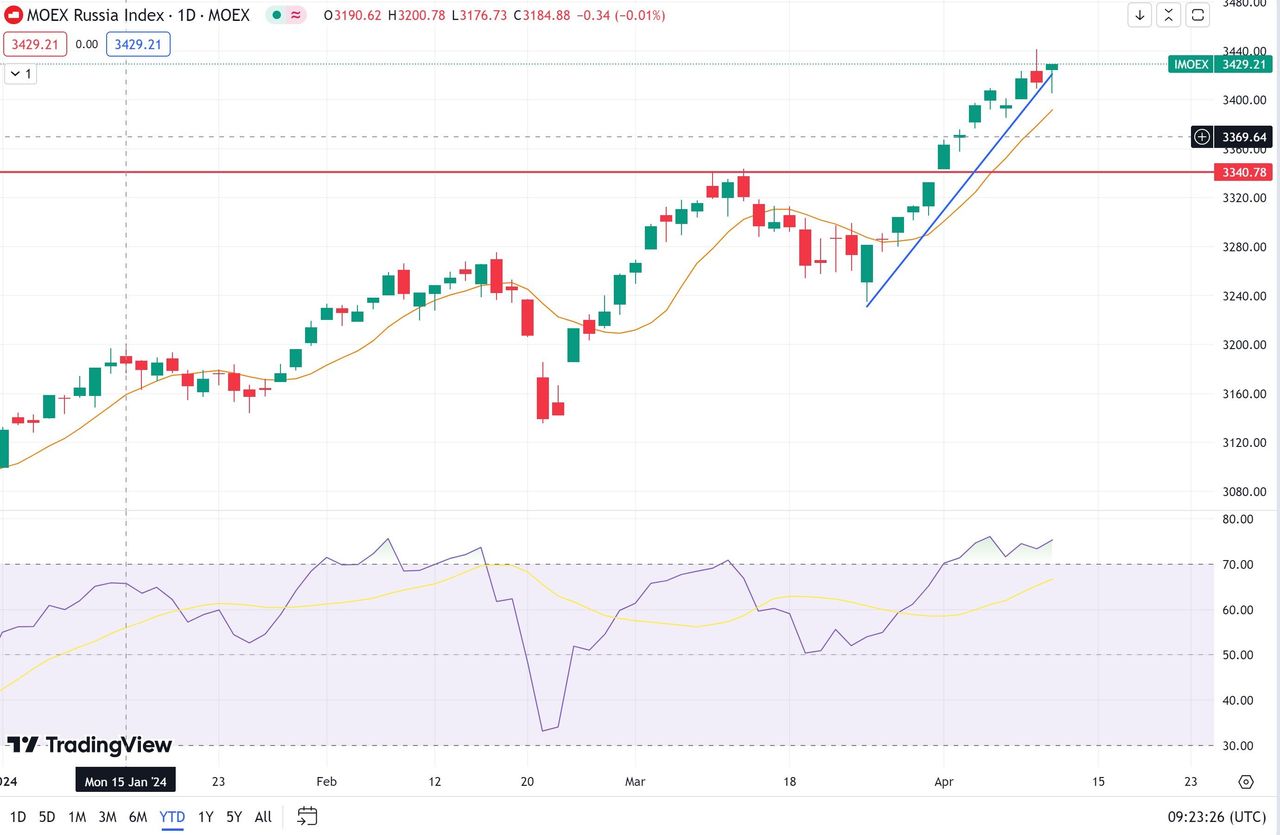
Task: Toggle the pink data update mode indicator
Action: tap(296, 15)
